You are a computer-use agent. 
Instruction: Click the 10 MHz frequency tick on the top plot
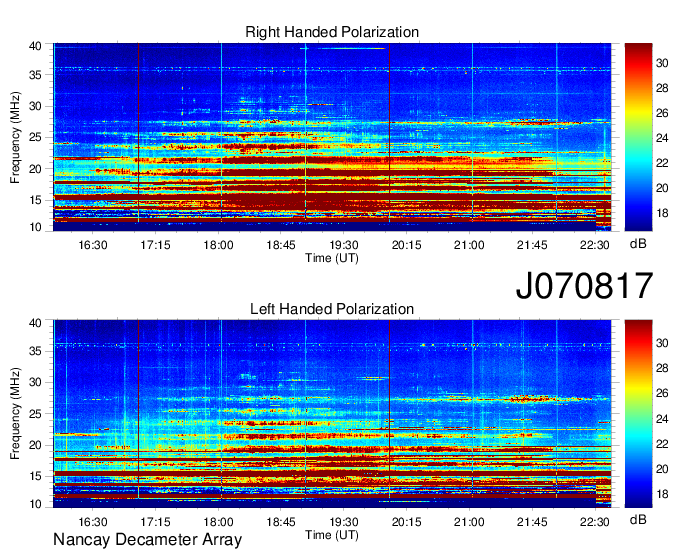pos(35,227)
